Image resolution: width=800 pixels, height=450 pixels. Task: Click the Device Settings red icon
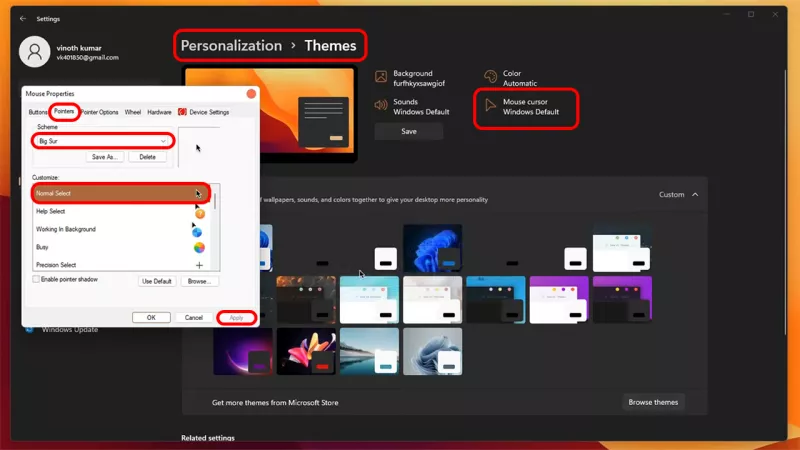[x=182, y=112]
